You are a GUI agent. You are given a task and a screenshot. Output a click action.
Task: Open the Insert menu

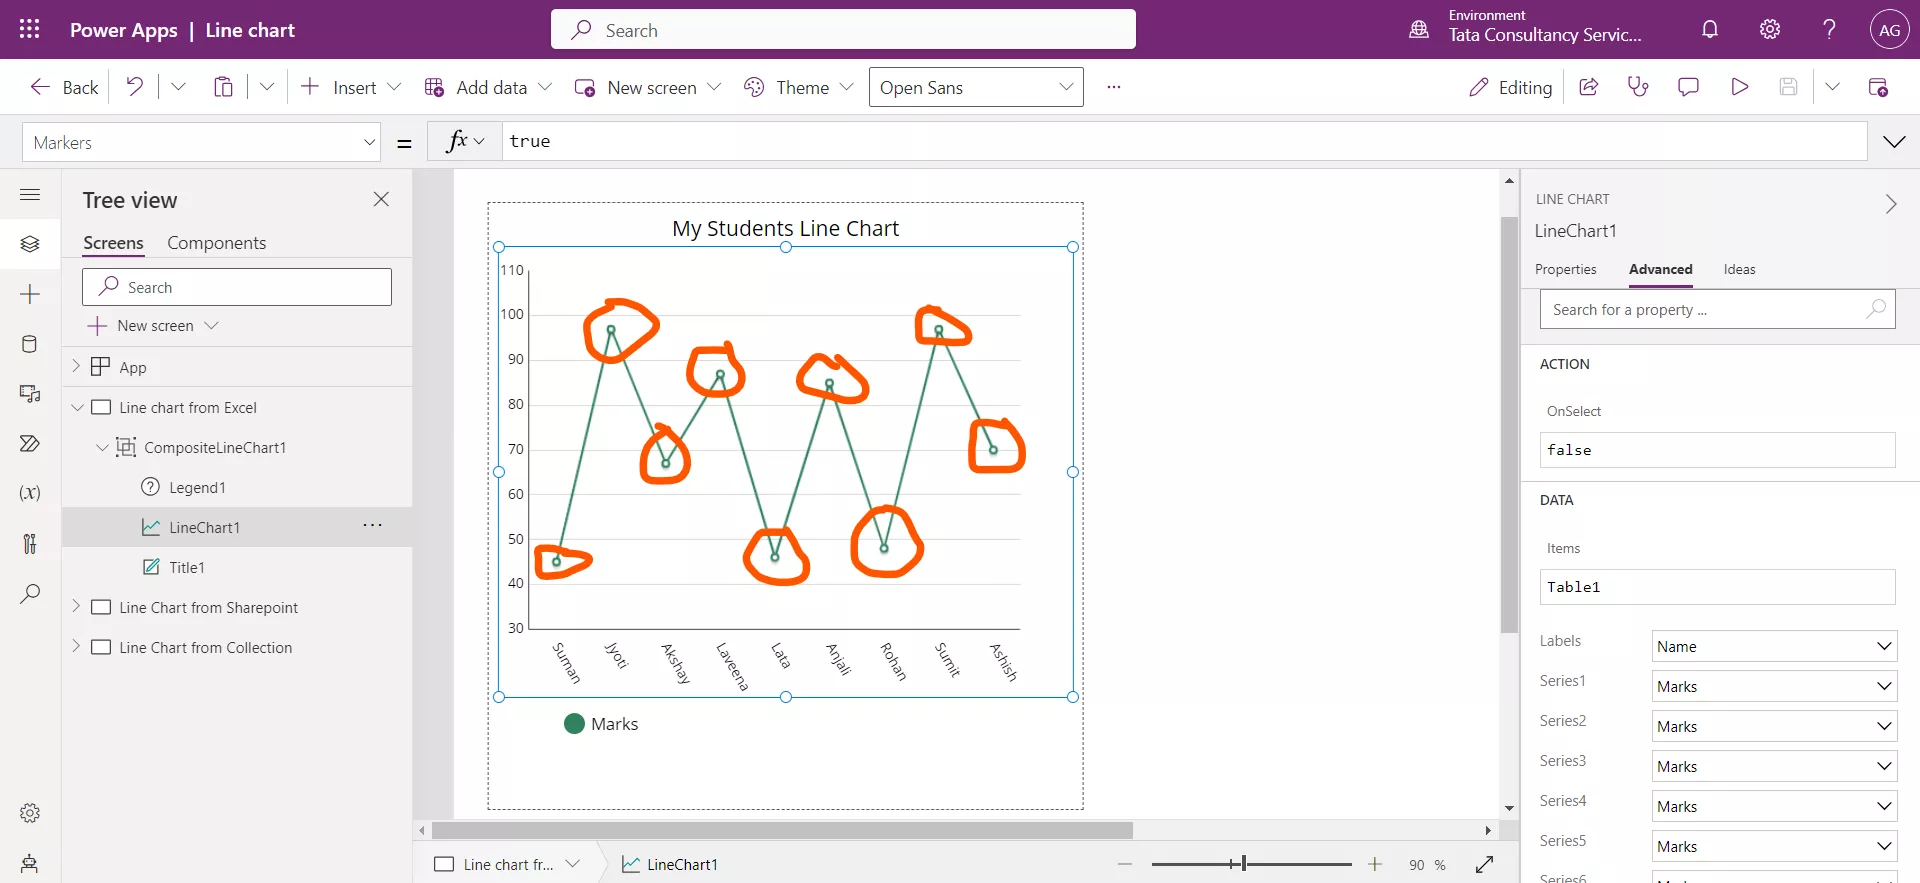(350, 87)
